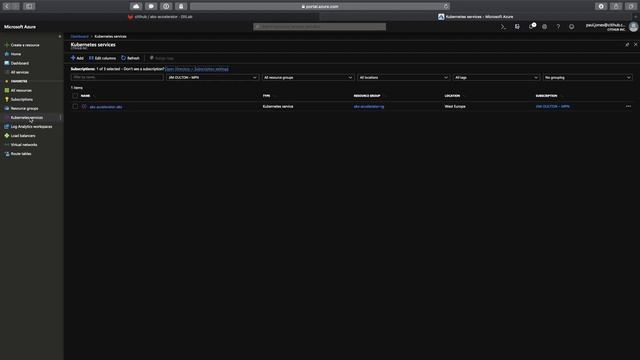The height and width of the screenshot is (360, 640).
Task: Sort by the LOCATION column header
Action: click(452, 96)
